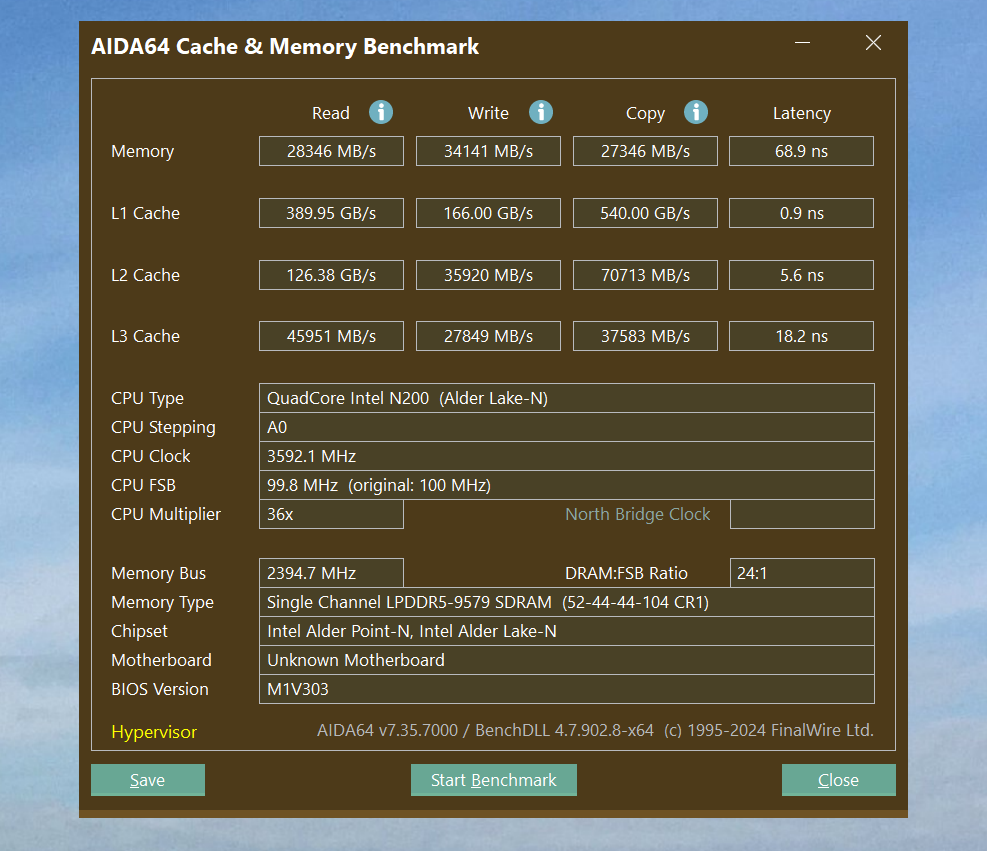Click the yellow Hypervisor label
Screen dimensions: 987x851
pos(154,732)
